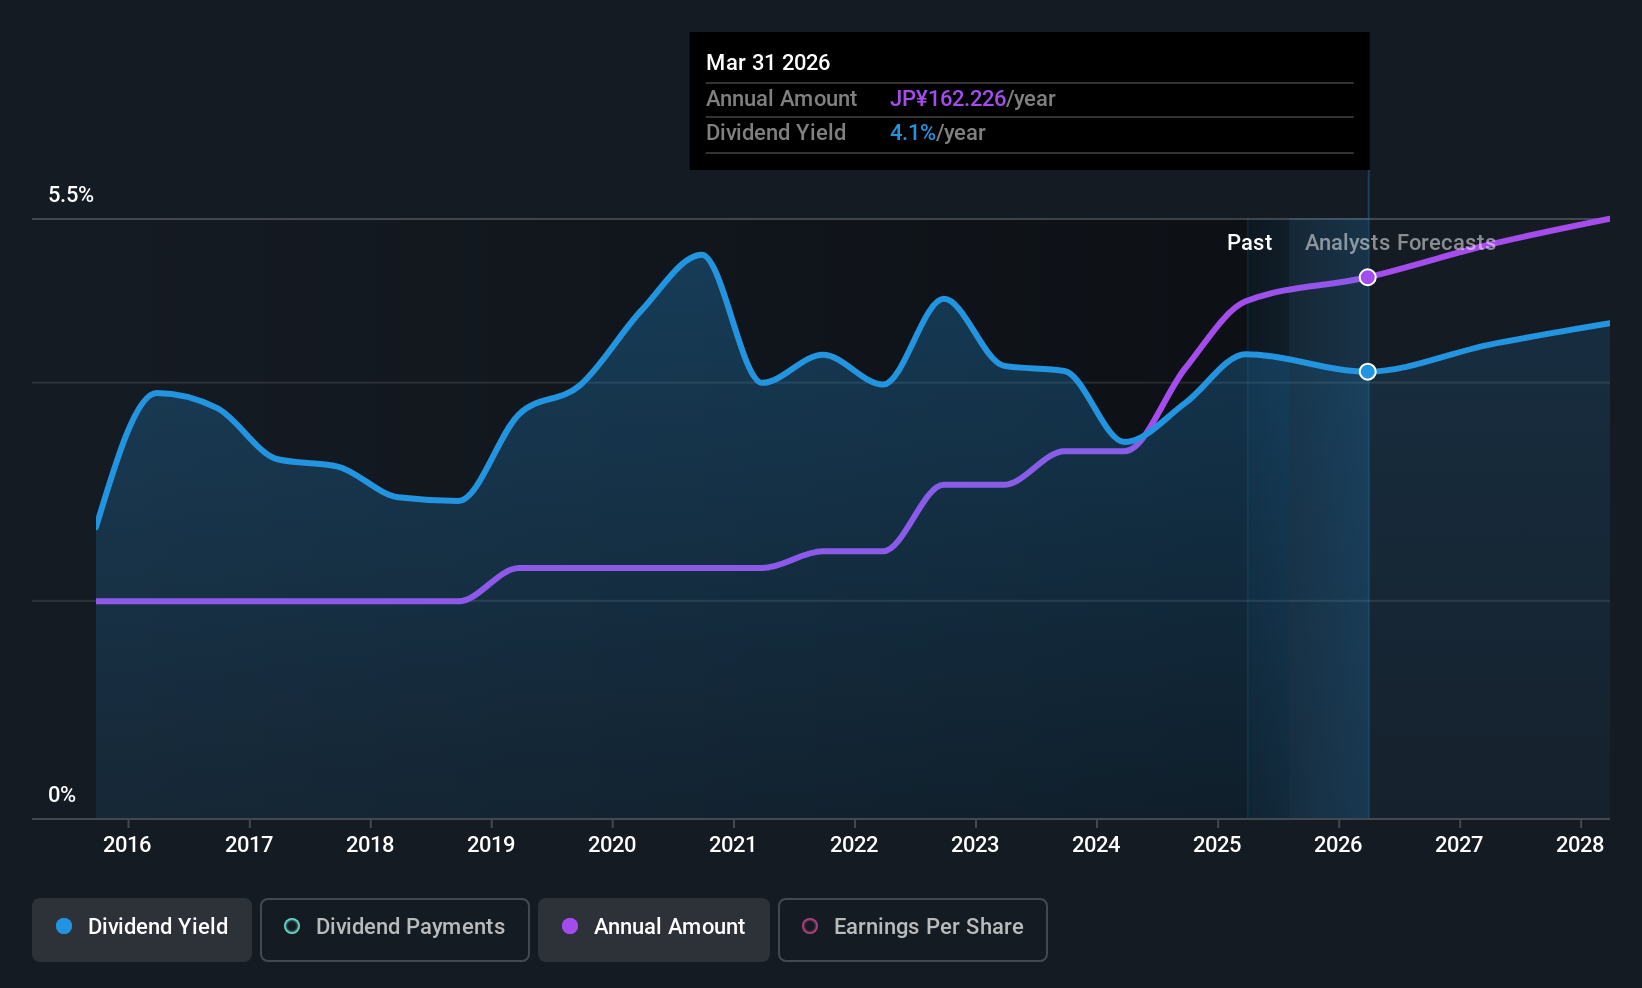This screenshot has height=988, width=1642.
Task: Click the blue Dividend Yield marker on chart
Action: [1367, 371]
